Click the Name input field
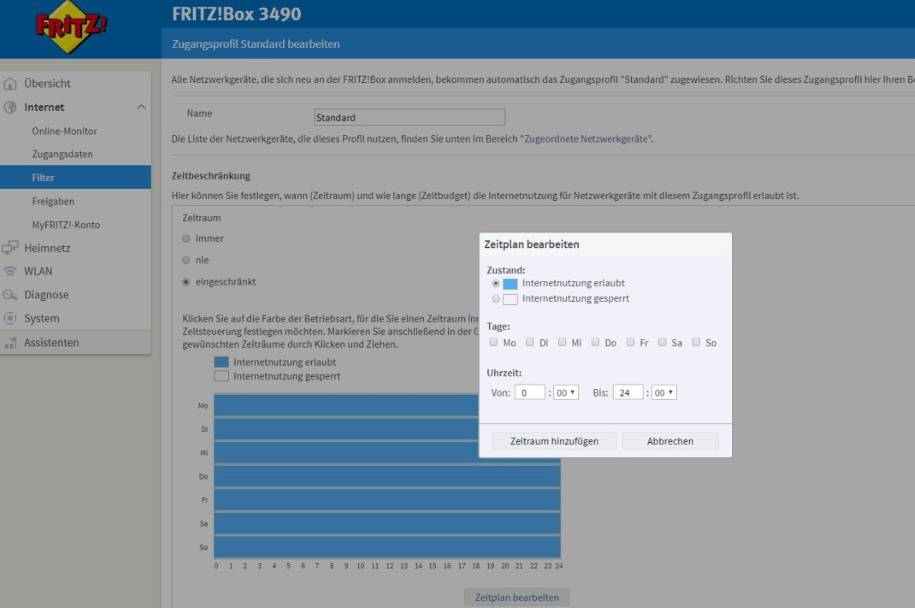The height and width of the screenshot is (608, 915). 409,117
